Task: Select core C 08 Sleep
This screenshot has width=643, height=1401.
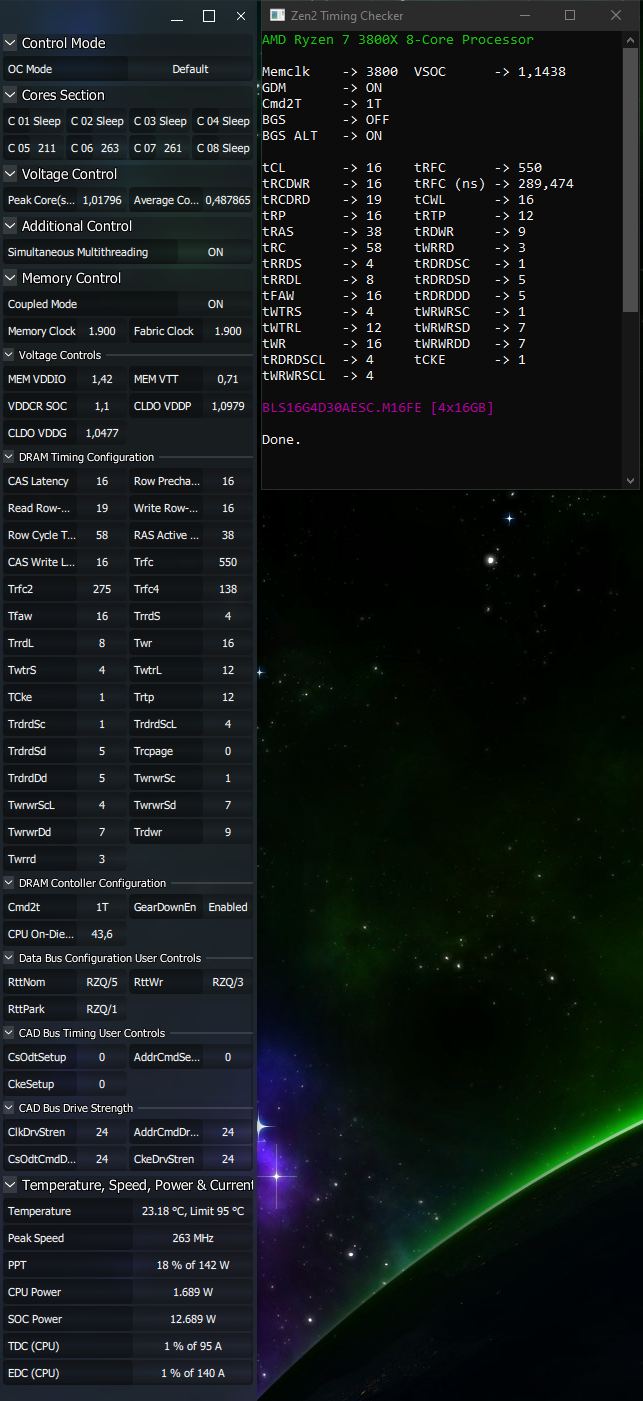Action: point(223,148)
